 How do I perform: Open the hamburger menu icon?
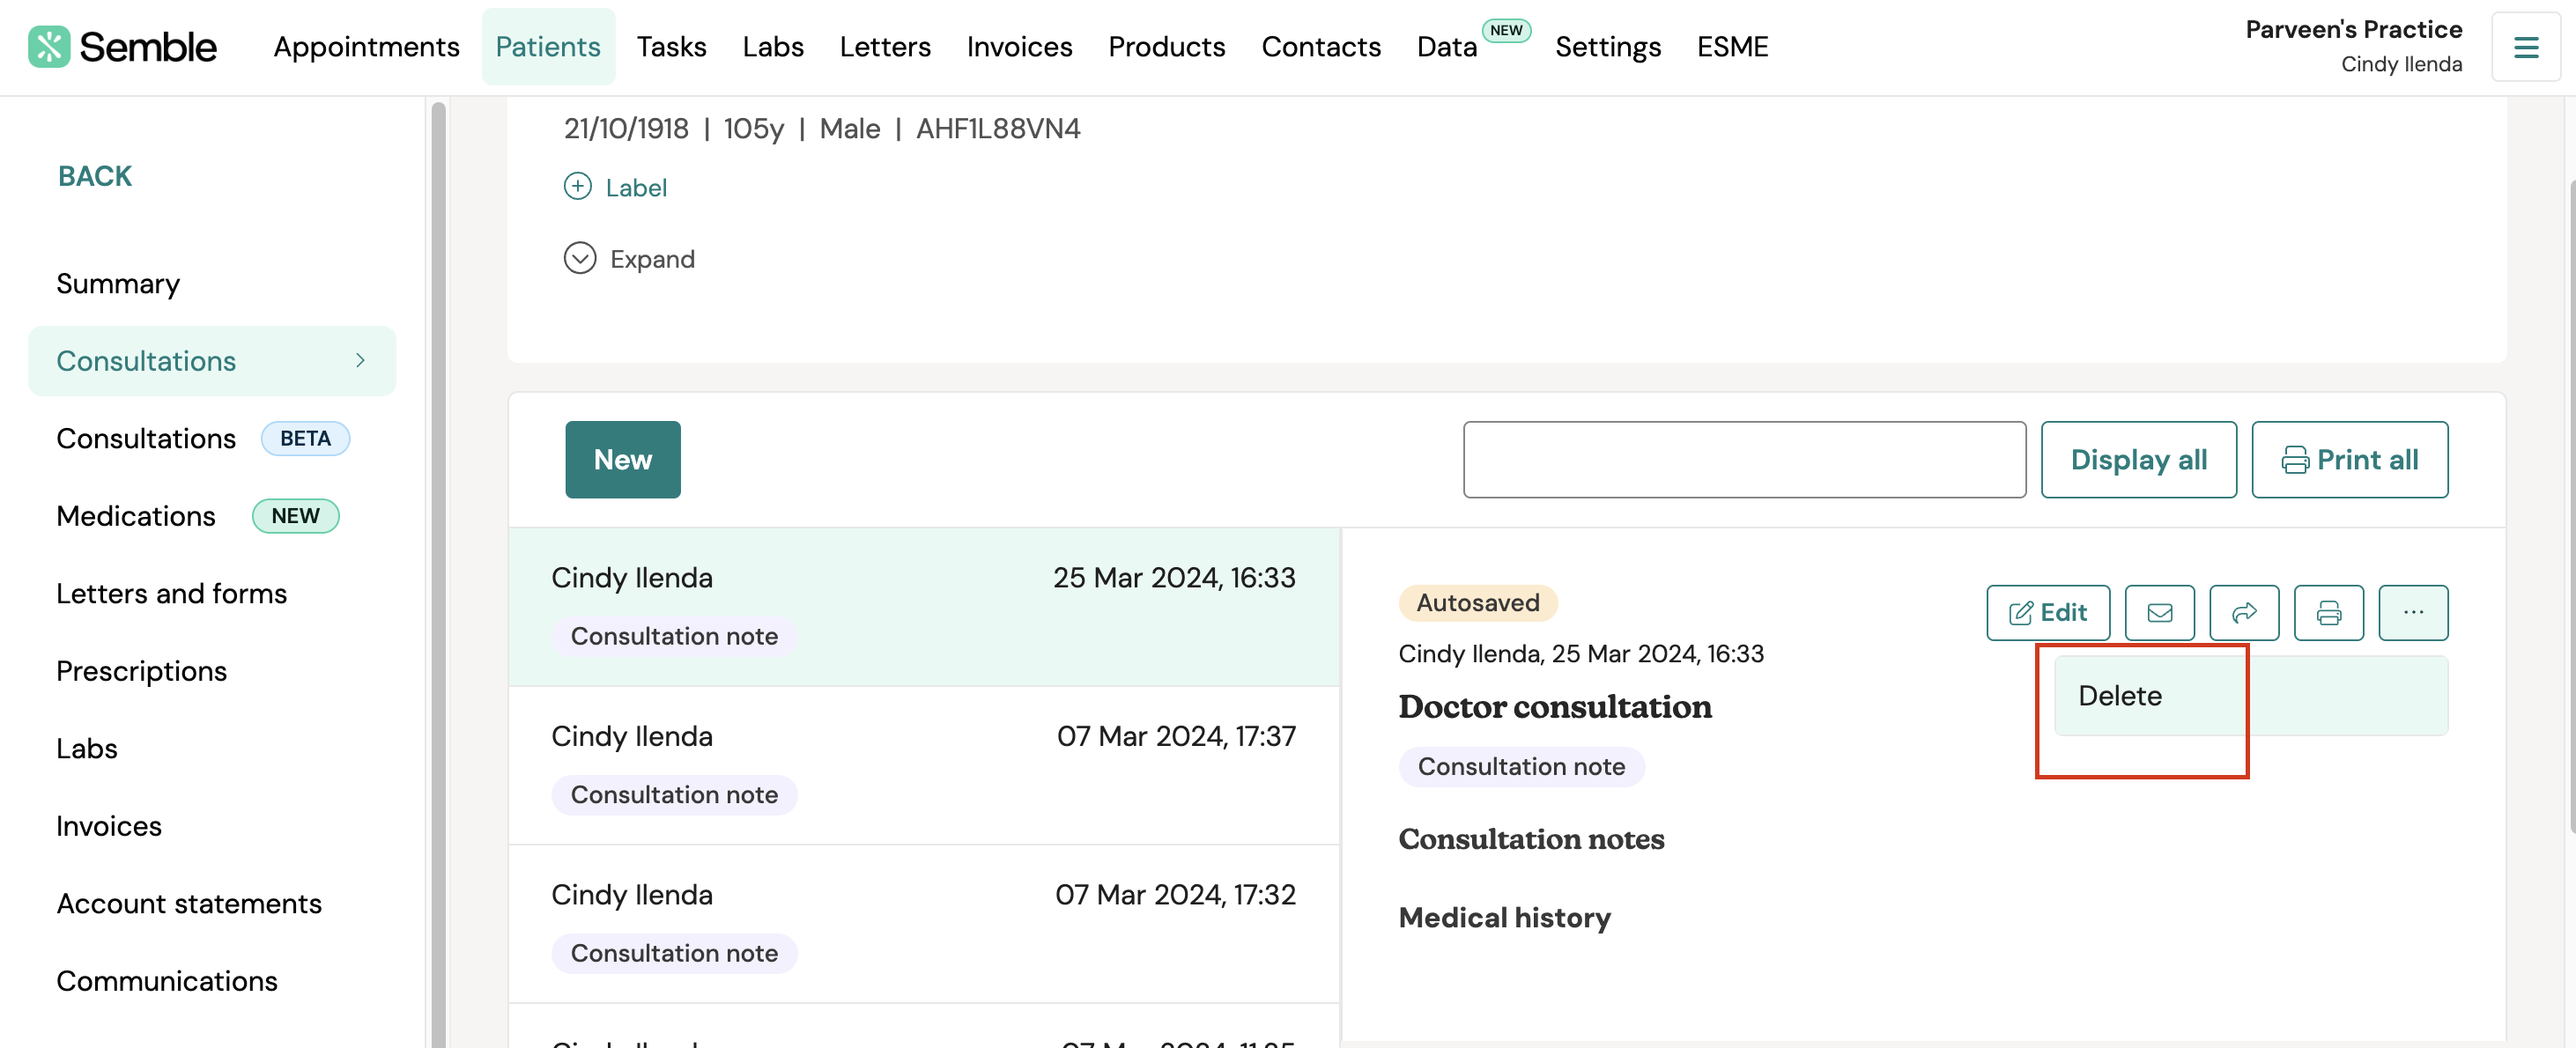pos(2526,47)
